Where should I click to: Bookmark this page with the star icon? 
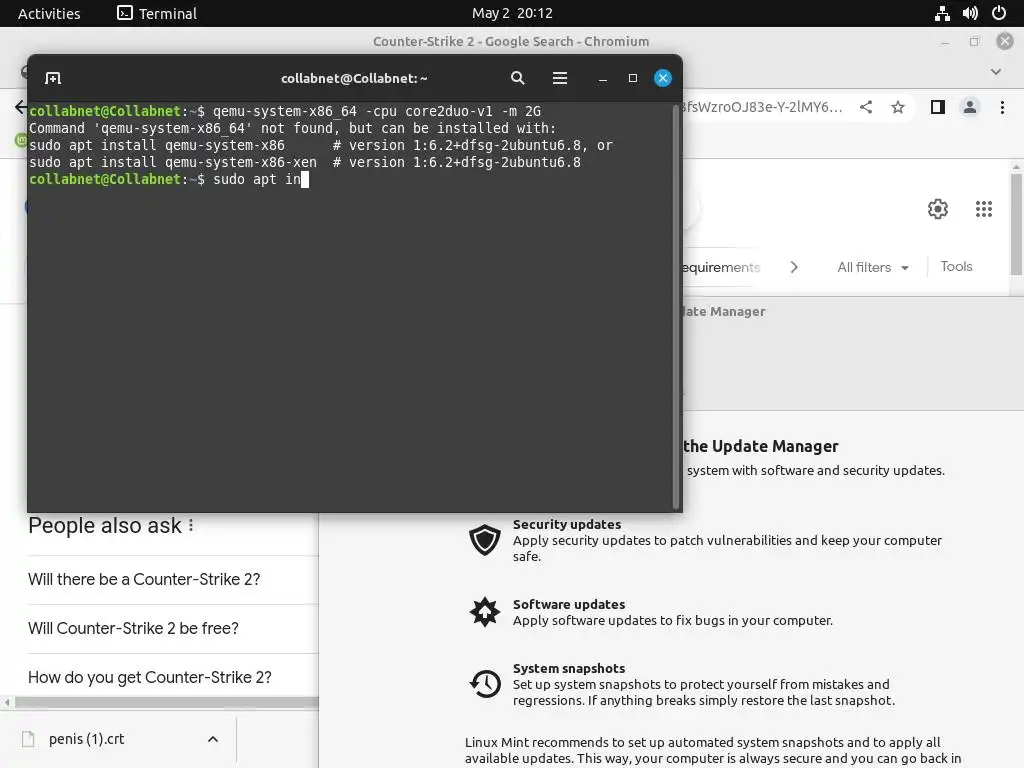coord(898,107)
